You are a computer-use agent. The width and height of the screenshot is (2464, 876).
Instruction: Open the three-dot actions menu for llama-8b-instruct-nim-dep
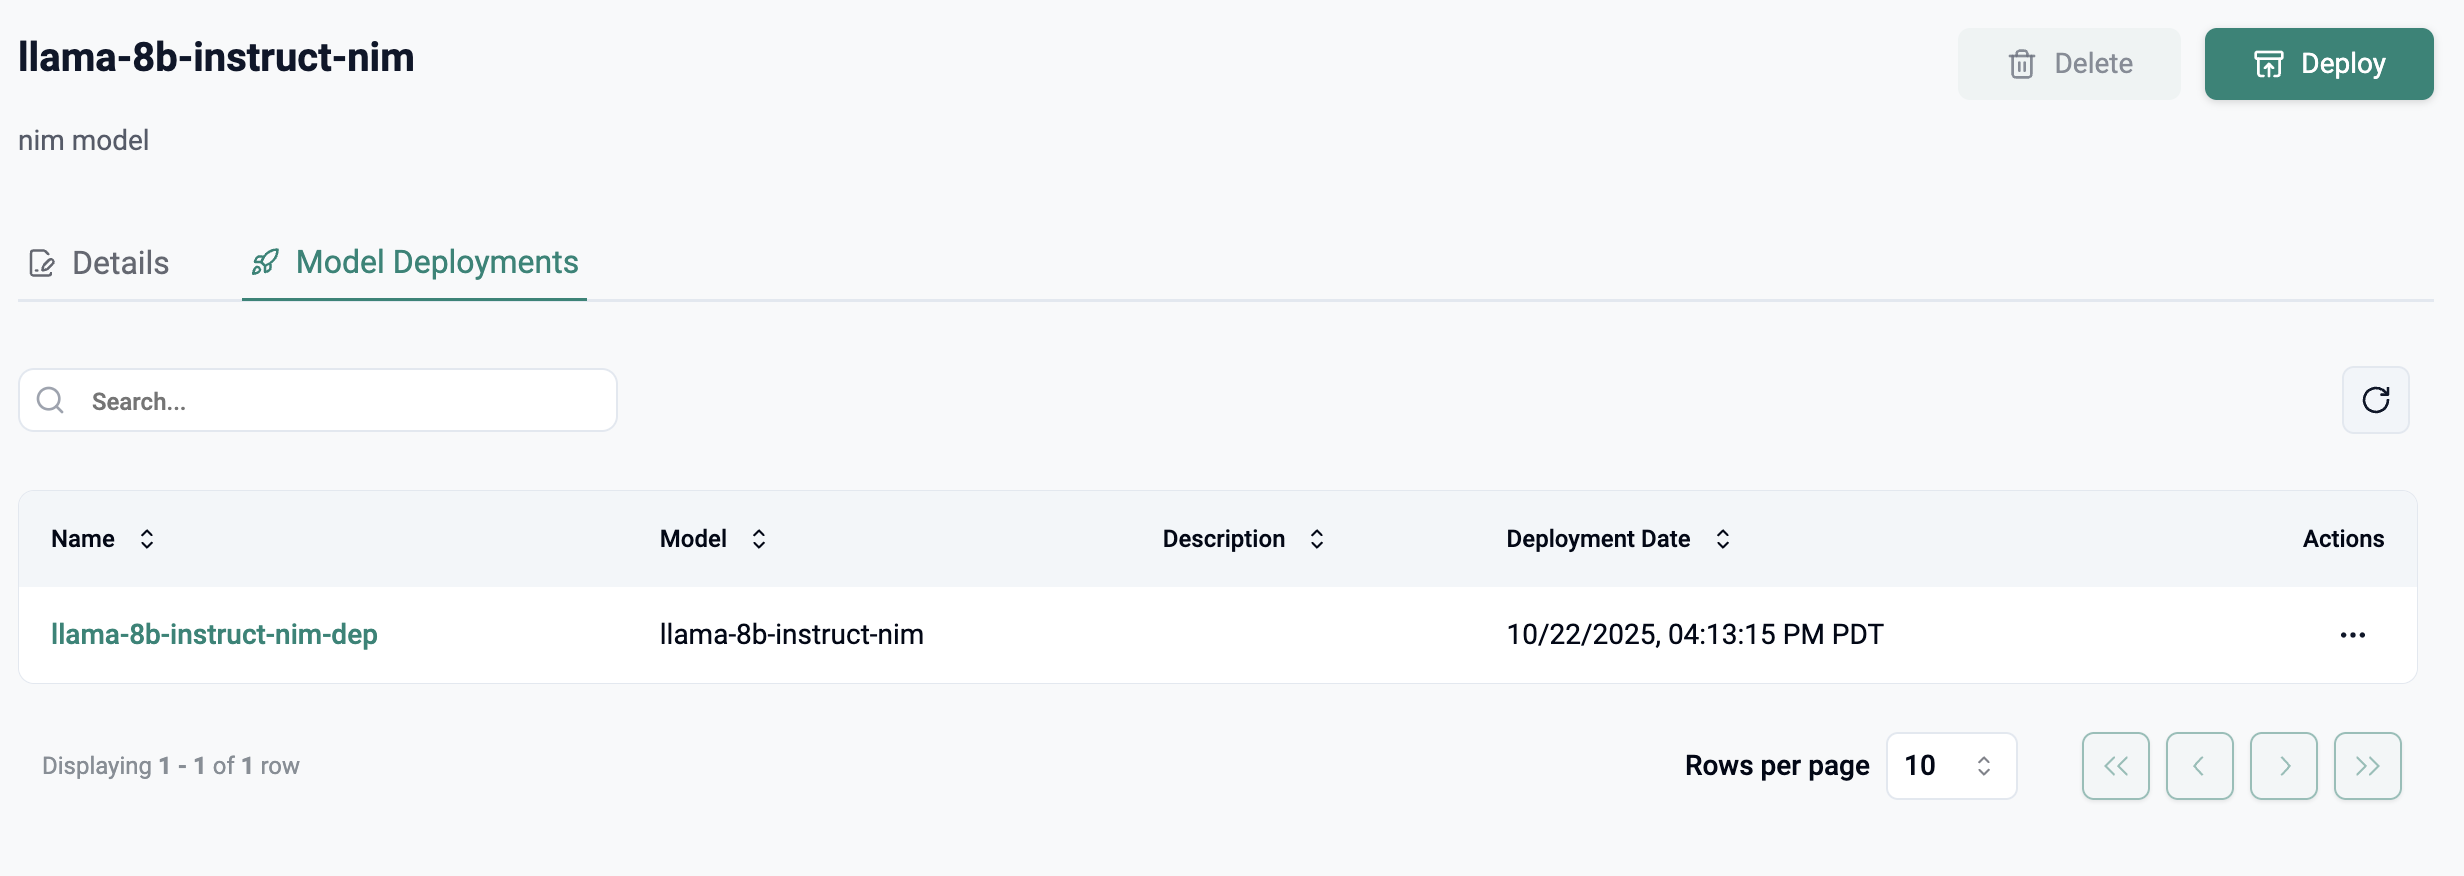(x=2352, y=635)
